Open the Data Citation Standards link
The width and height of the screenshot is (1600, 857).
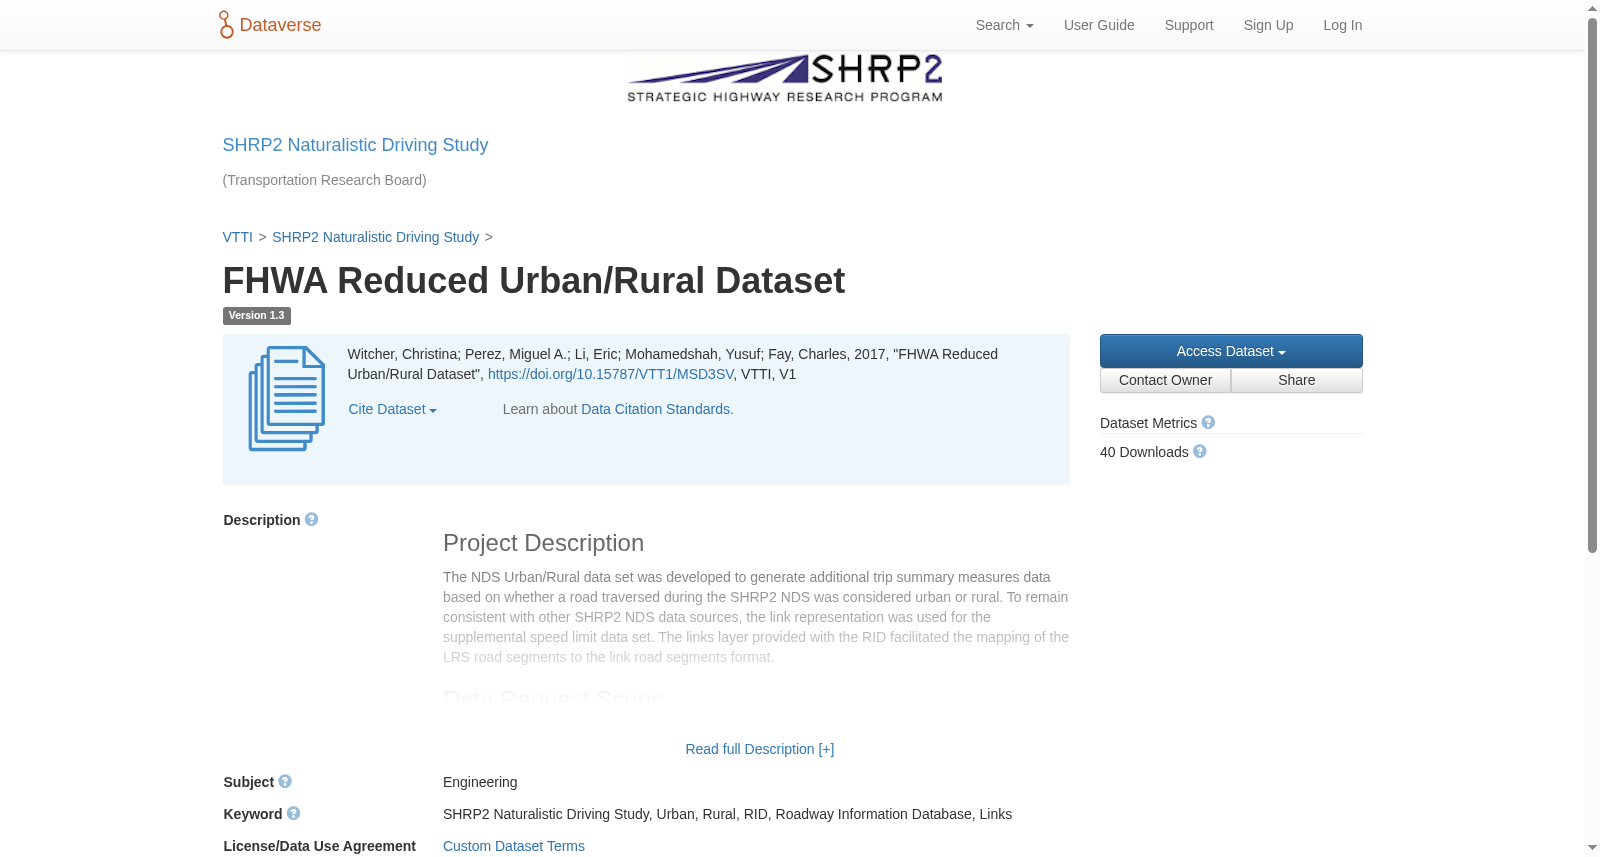(657, 409)
